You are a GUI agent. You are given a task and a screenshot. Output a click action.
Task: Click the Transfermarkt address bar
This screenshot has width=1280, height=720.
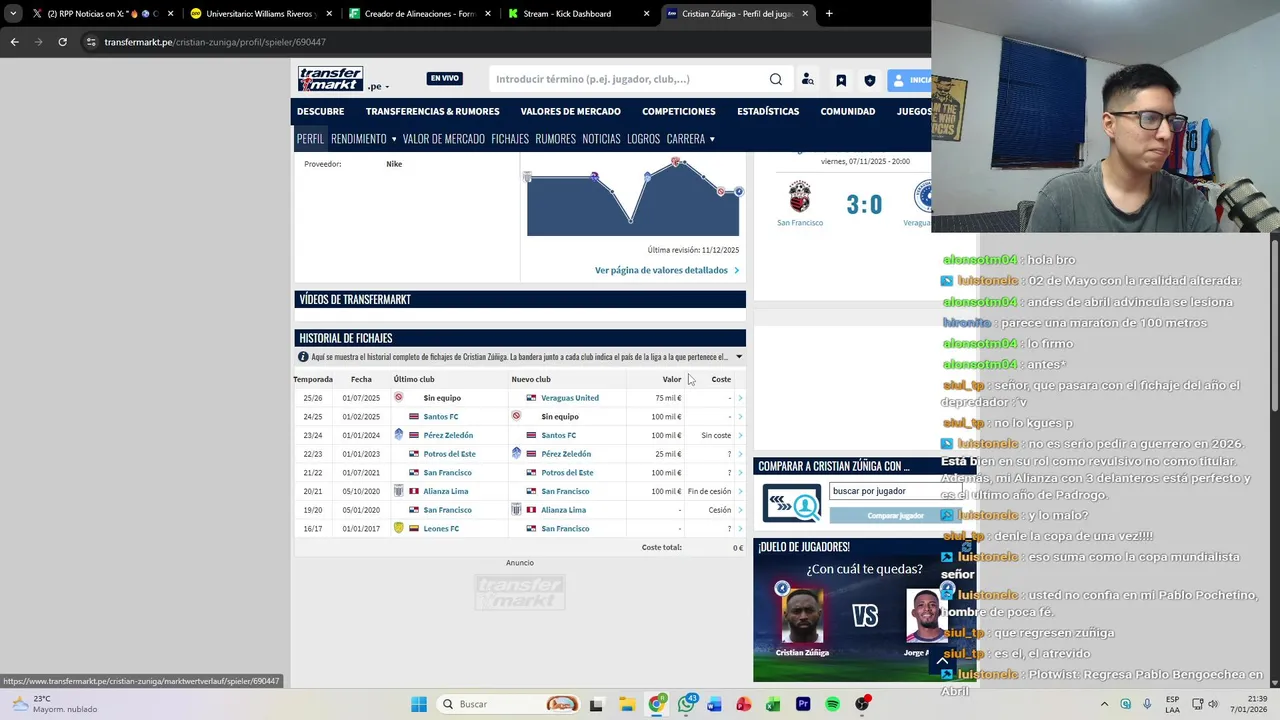(500, 42)
